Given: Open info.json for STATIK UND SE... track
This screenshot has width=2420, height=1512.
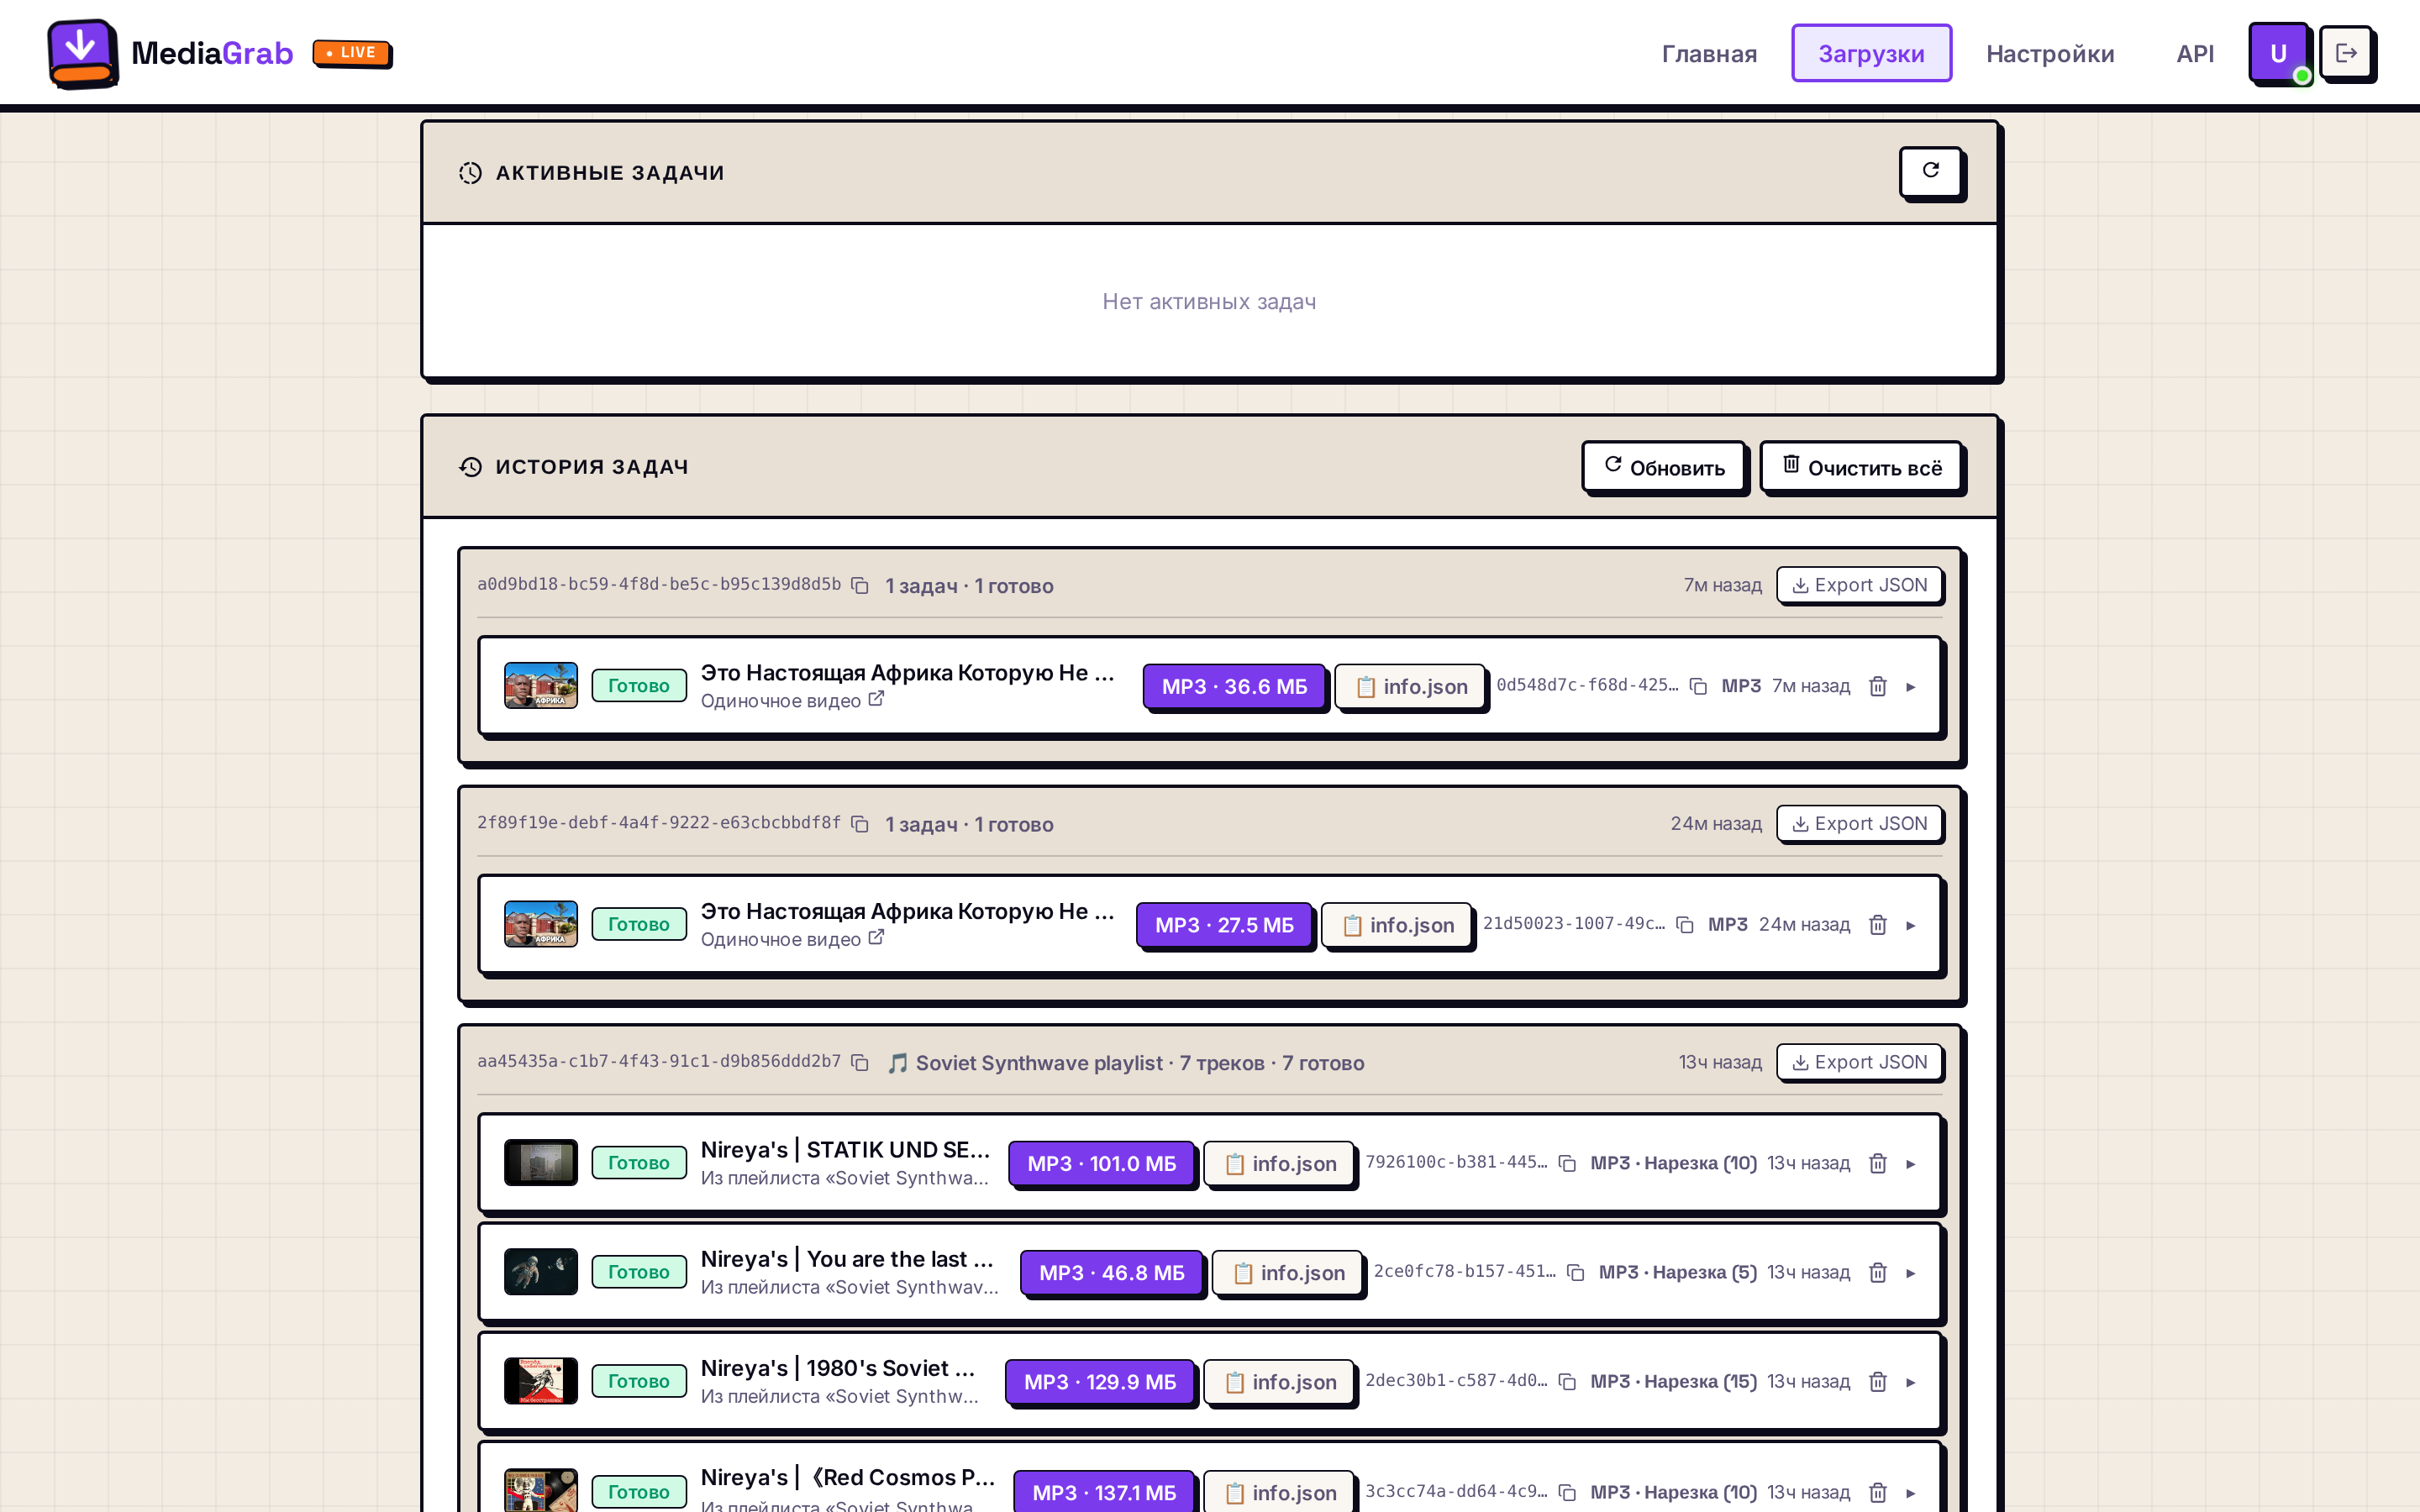Looking at the screenshot, I should point(1279,1164).
